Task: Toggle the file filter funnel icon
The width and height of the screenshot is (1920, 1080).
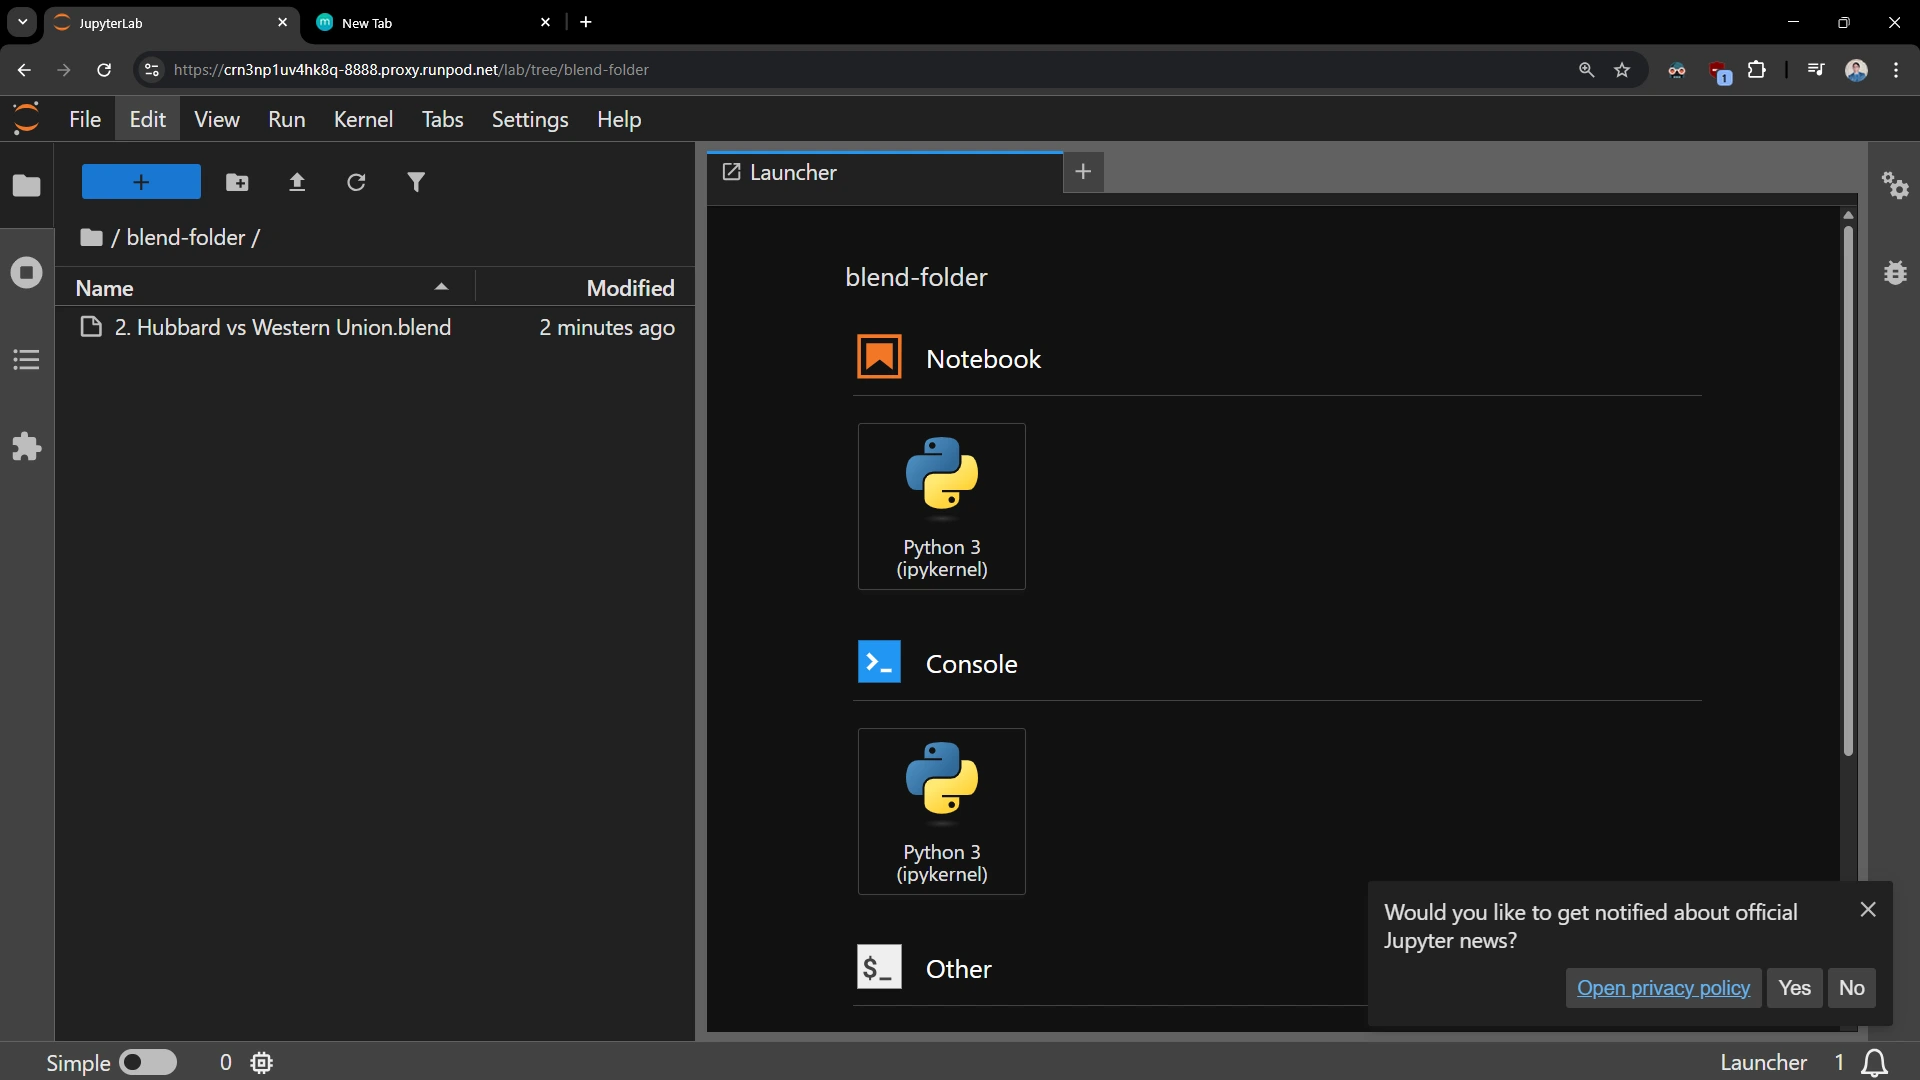Action: 416,182
